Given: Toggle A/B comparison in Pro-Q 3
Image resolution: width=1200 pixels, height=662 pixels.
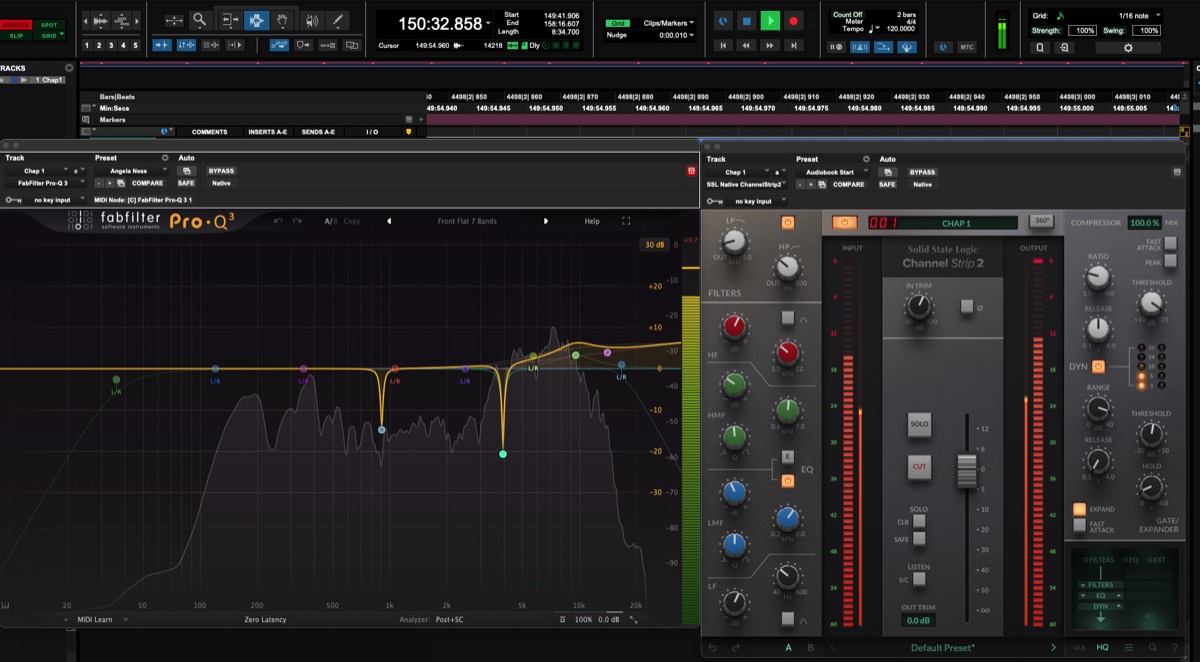Looking at the screenshot, I should [330, 221].
